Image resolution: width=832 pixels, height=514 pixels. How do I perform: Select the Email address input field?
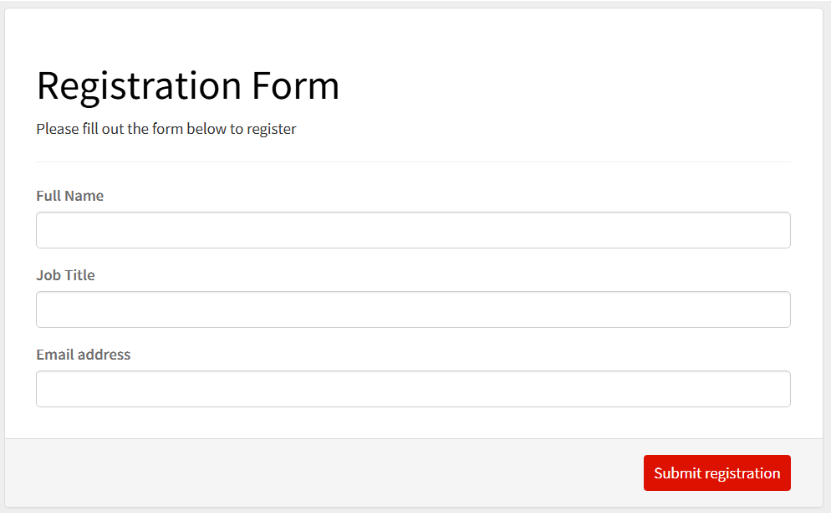click(x=413, y=389)
